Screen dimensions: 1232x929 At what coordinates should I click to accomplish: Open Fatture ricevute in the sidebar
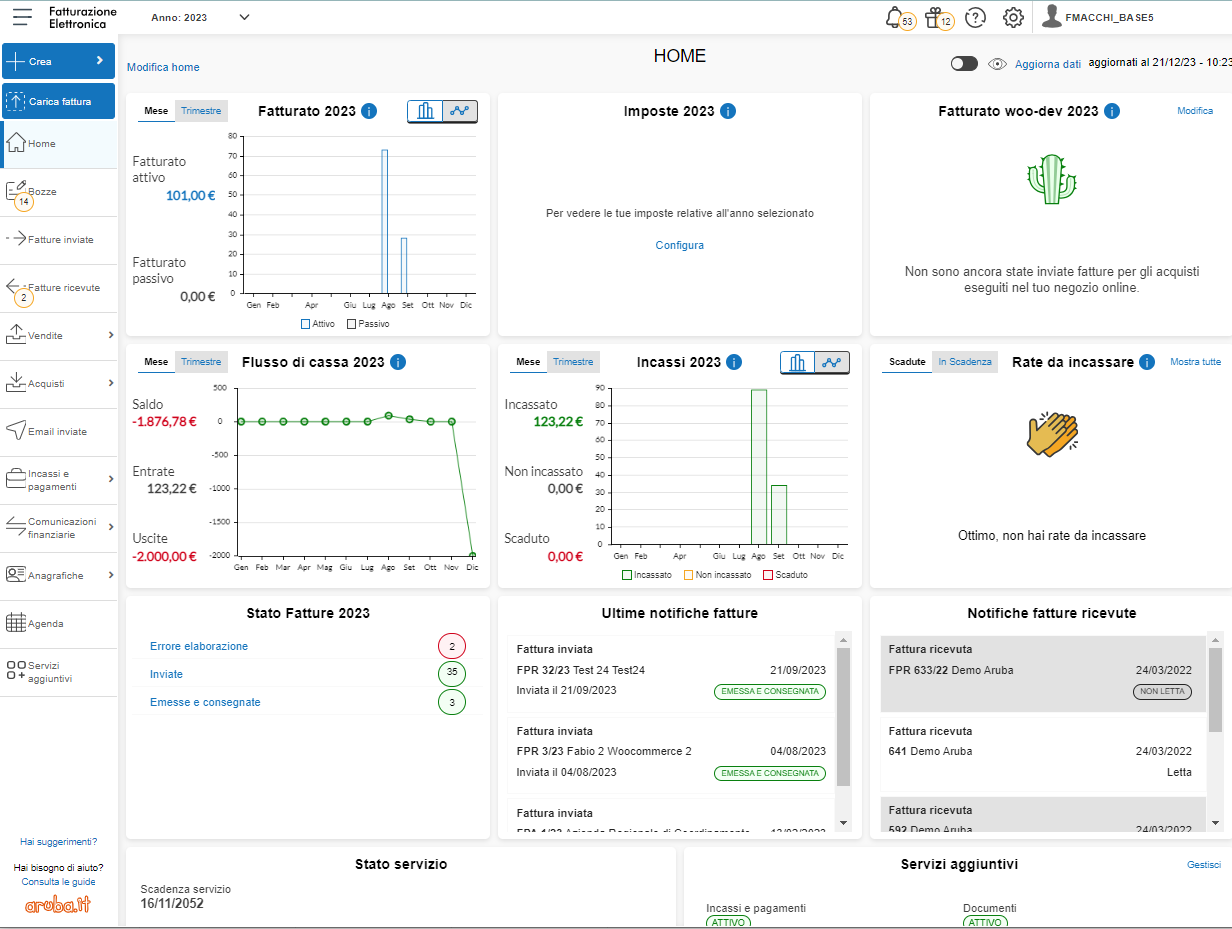[x=58, y=288]
